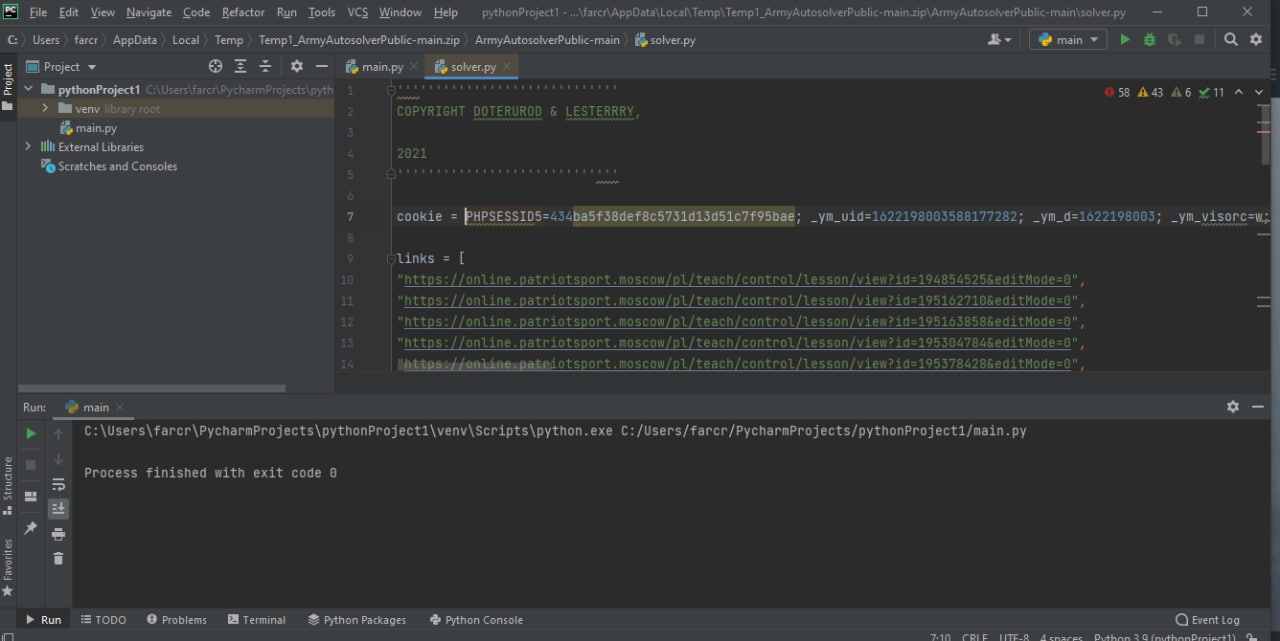The width and height of the screenshot is (1280, 641).
Task: Open the Project view dropdown
Action: [x=62, y=66]
